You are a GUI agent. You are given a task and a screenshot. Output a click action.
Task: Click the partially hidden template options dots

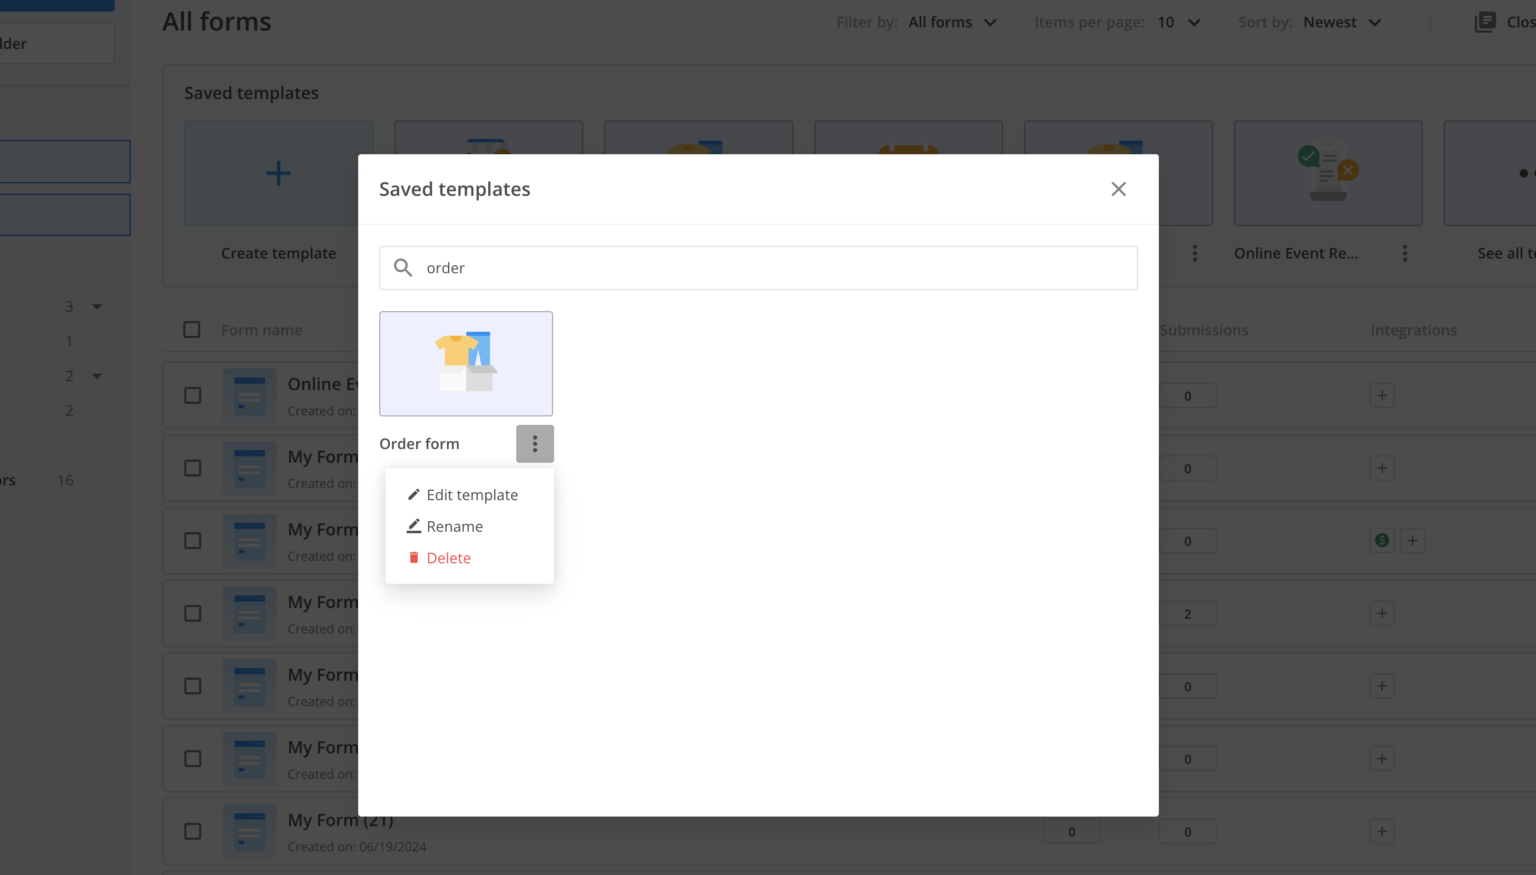coord(1195,254)
